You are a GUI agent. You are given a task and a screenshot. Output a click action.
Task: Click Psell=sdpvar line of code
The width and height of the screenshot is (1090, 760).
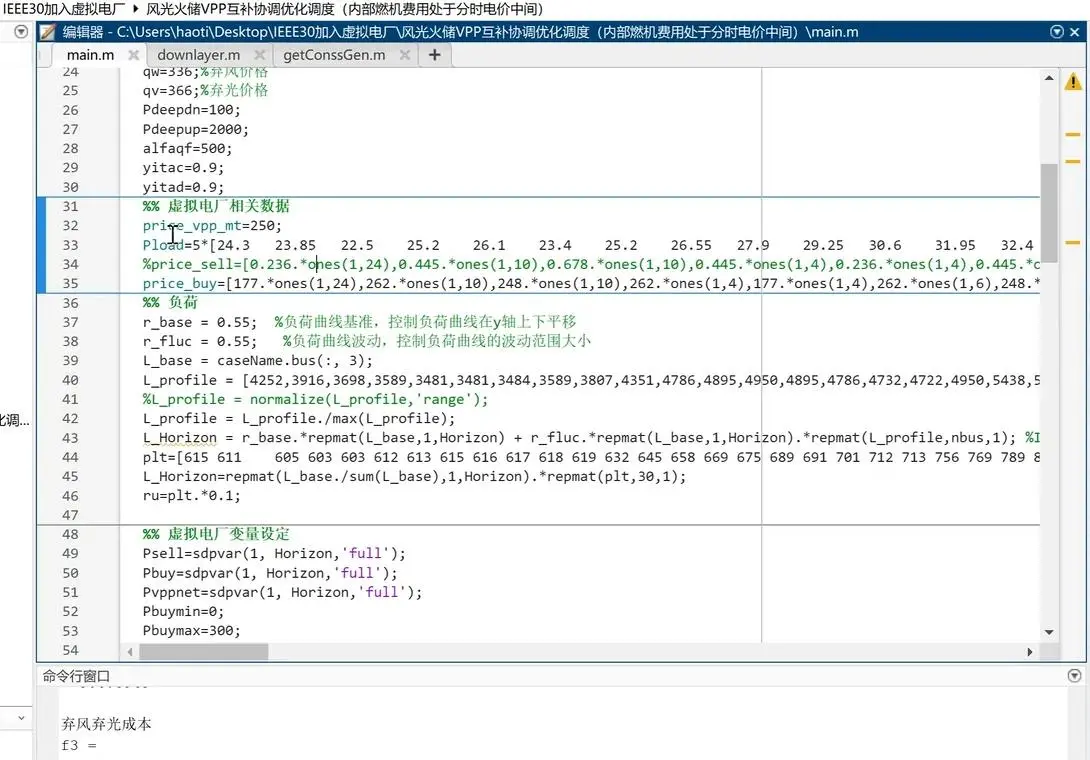pyautogui.click(x=274, y=553)
